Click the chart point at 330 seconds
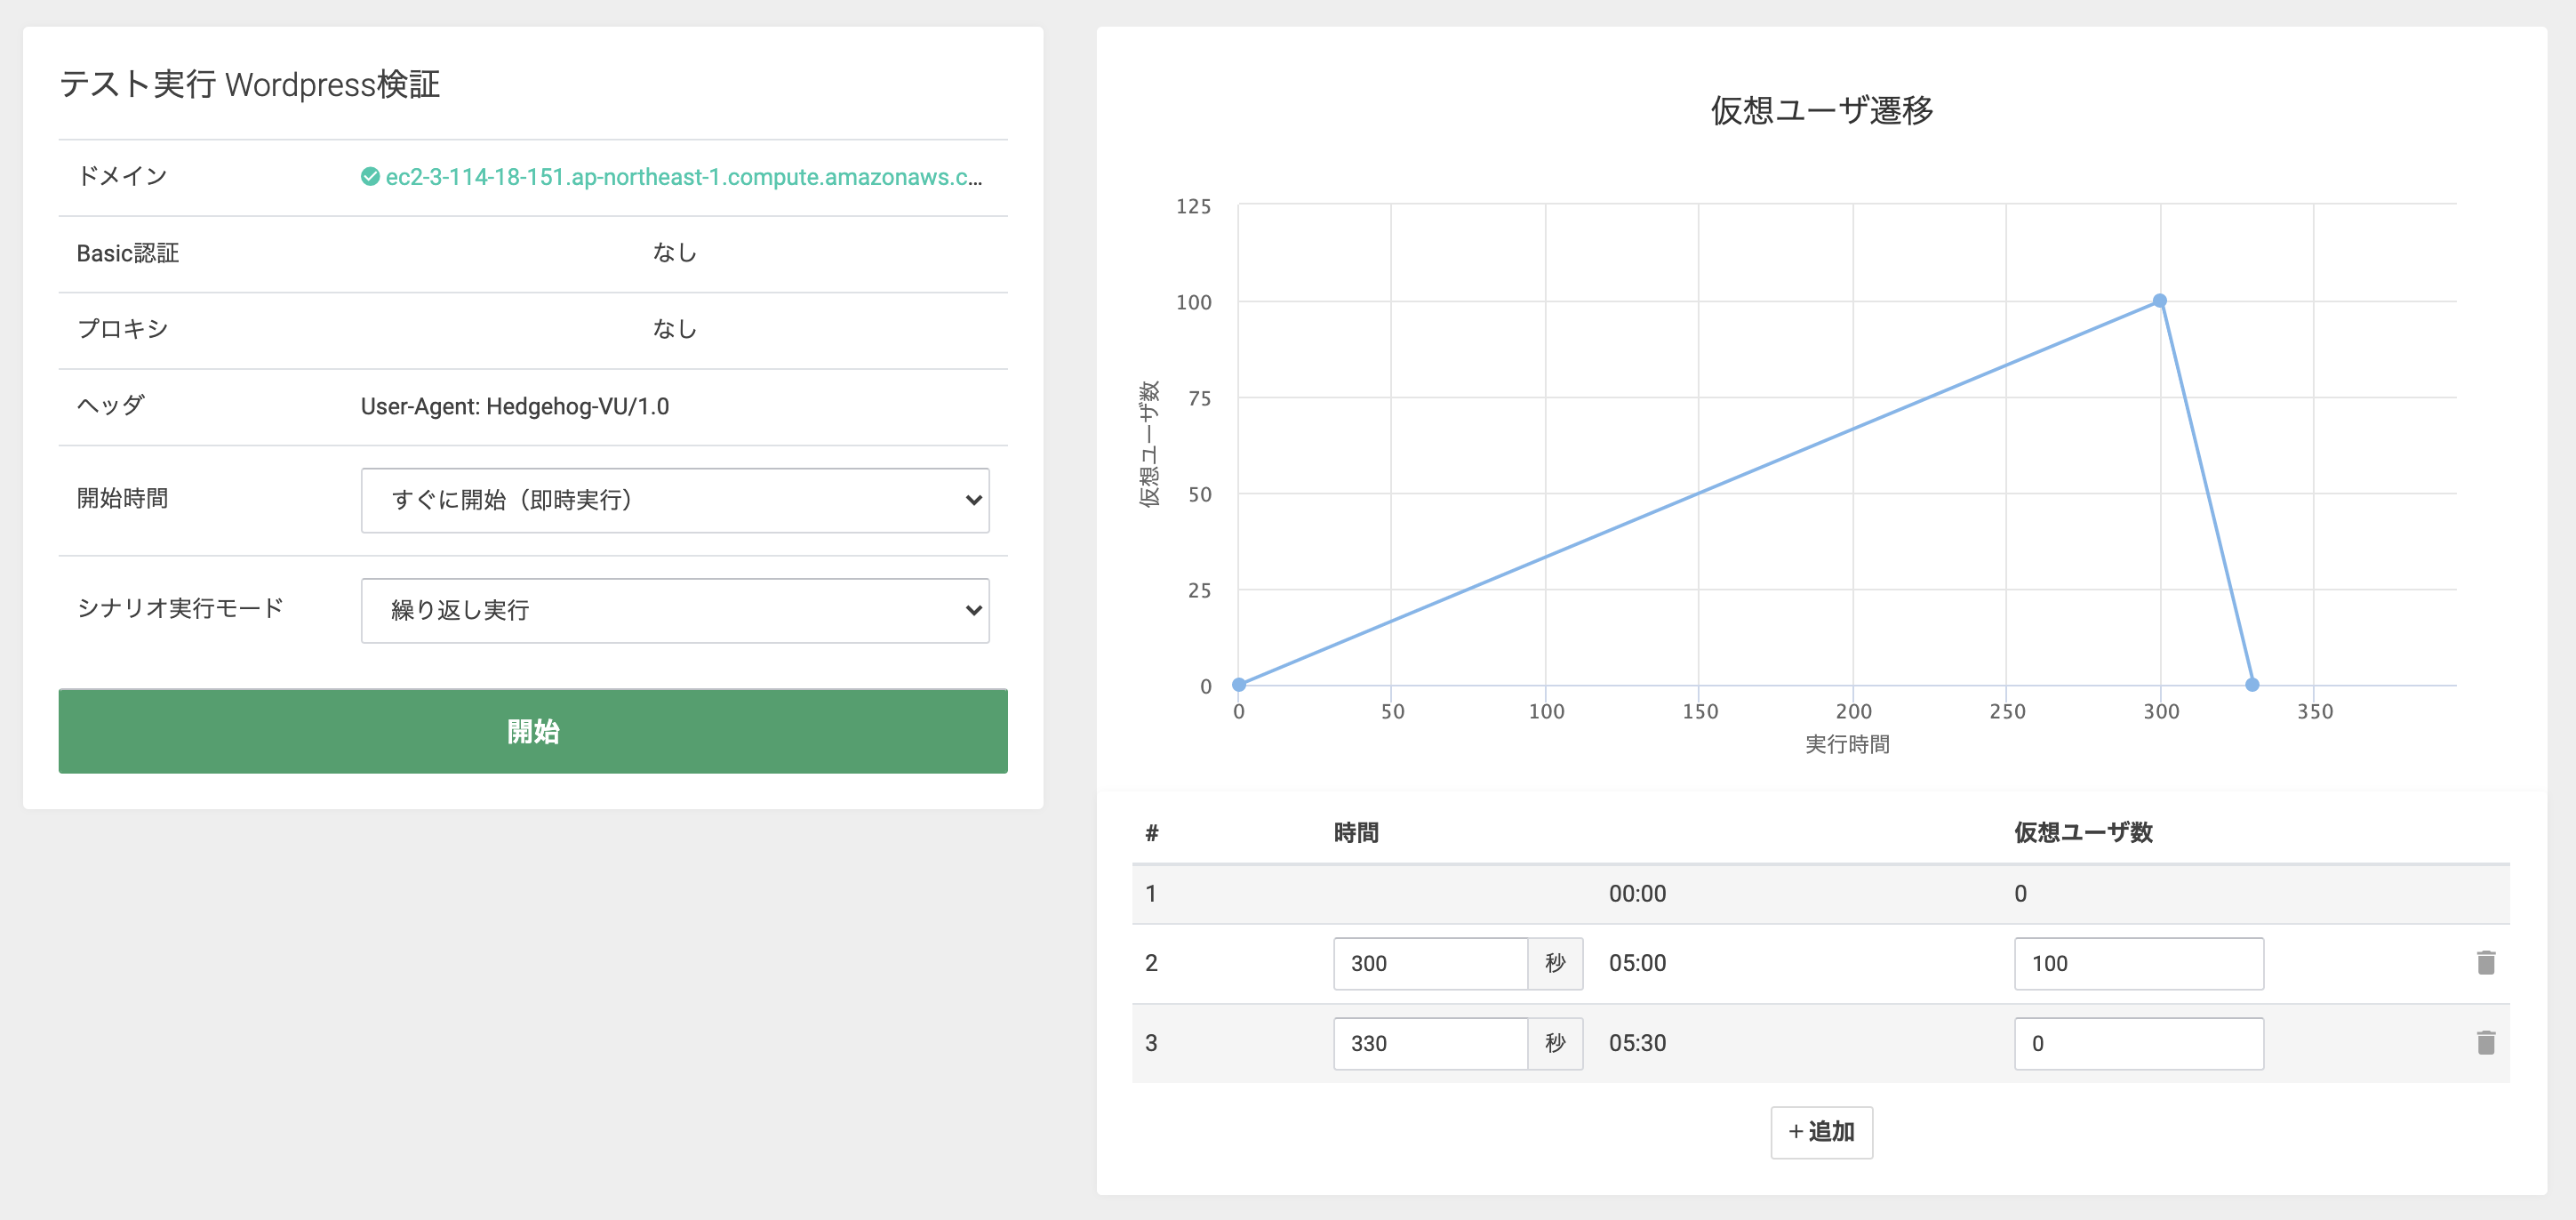The image size is (2576, 1220). pos(2252,685)
